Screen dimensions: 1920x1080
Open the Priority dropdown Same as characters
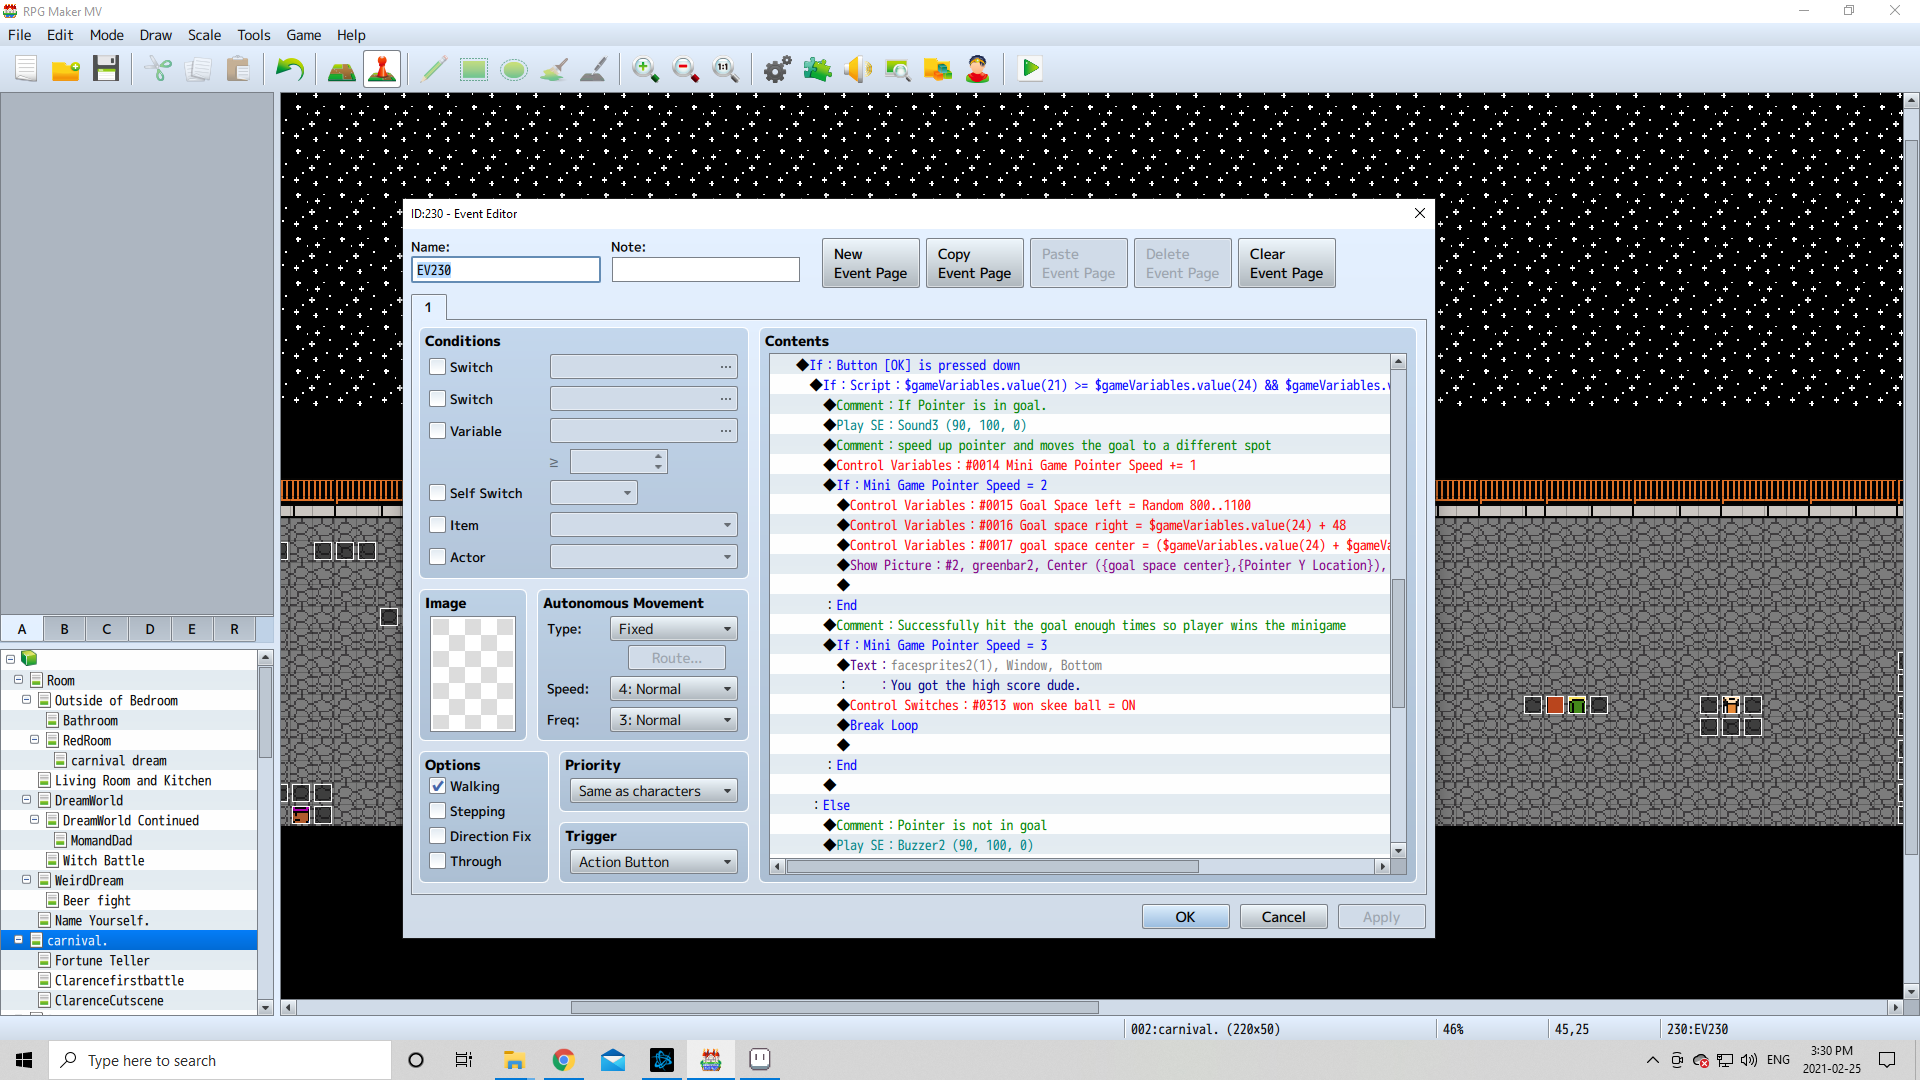point(654,791)
